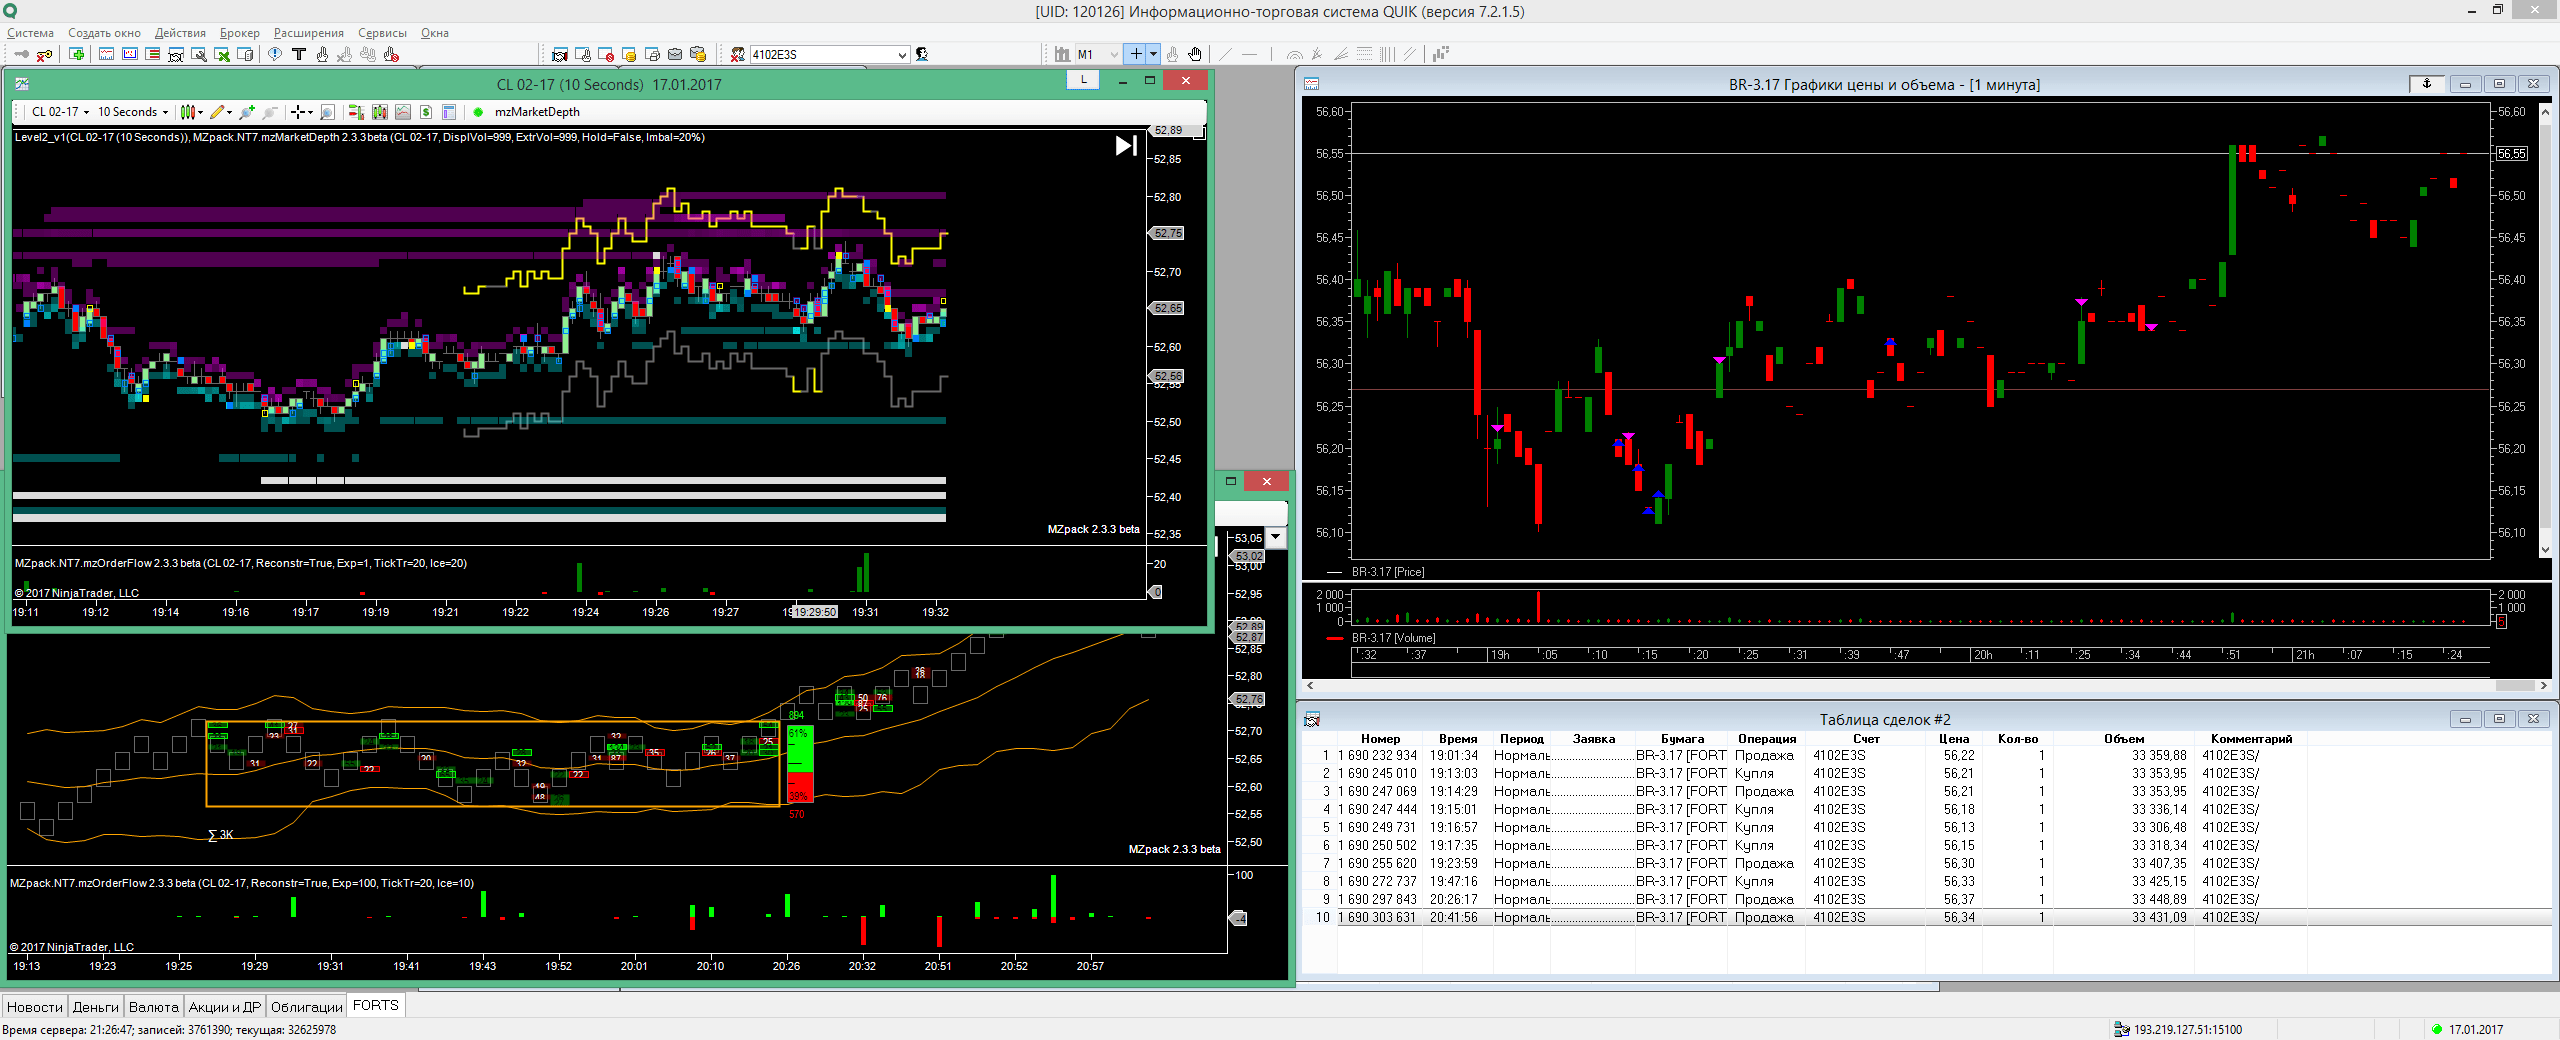Open the crosshair cursor type dropdown

(x=310, y=112)
